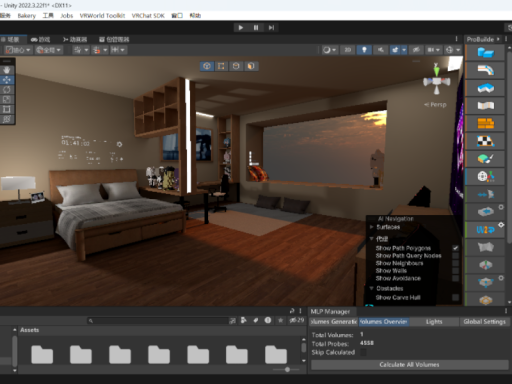Toggle 2D view mode in scene toolbar
This screenshot has width=512, height=384.
[x=348, y=50]
